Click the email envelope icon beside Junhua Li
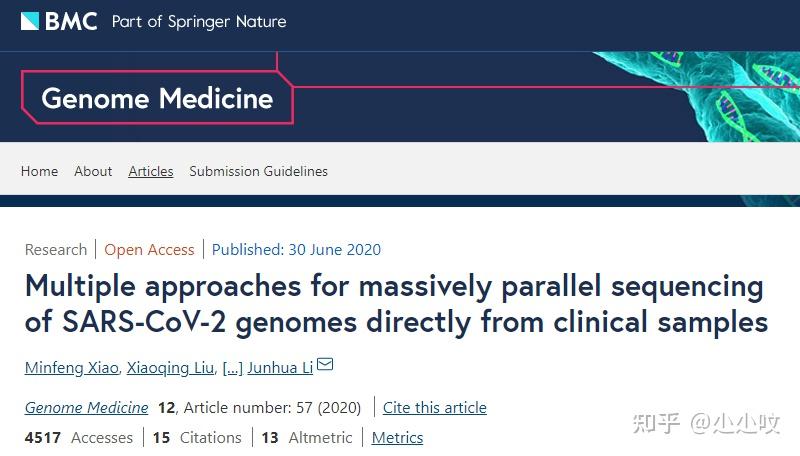Image resolution: width=800 pixels, height=456 pixels. [325, 366]
